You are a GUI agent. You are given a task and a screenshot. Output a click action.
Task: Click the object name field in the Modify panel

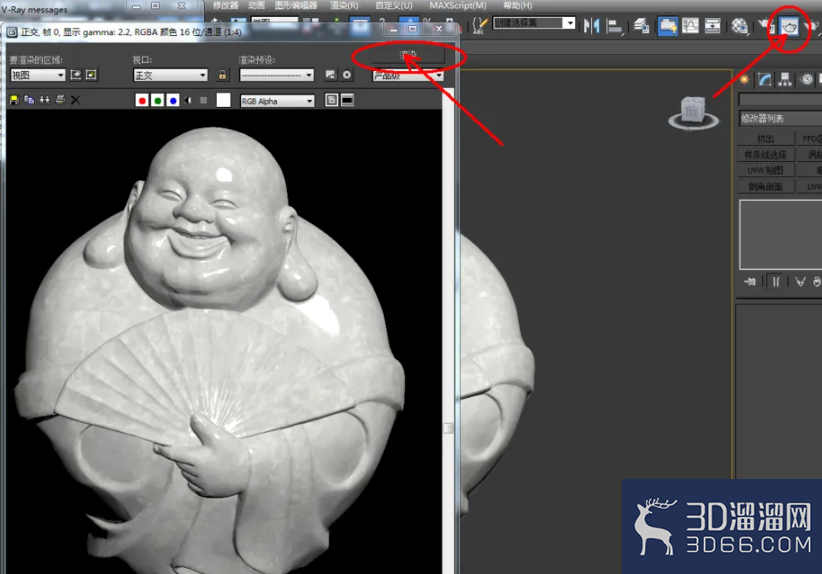tap(780, 100)
